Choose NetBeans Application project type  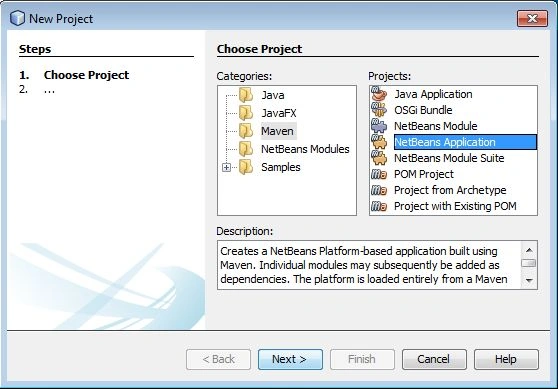(465, 142)
